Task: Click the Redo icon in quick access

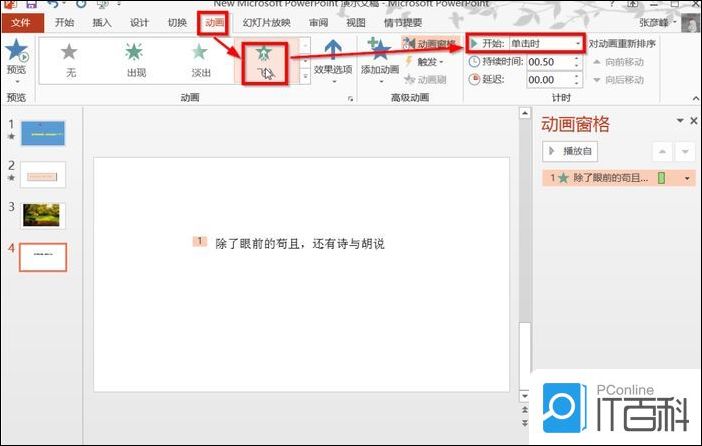Action: (81, 4)
